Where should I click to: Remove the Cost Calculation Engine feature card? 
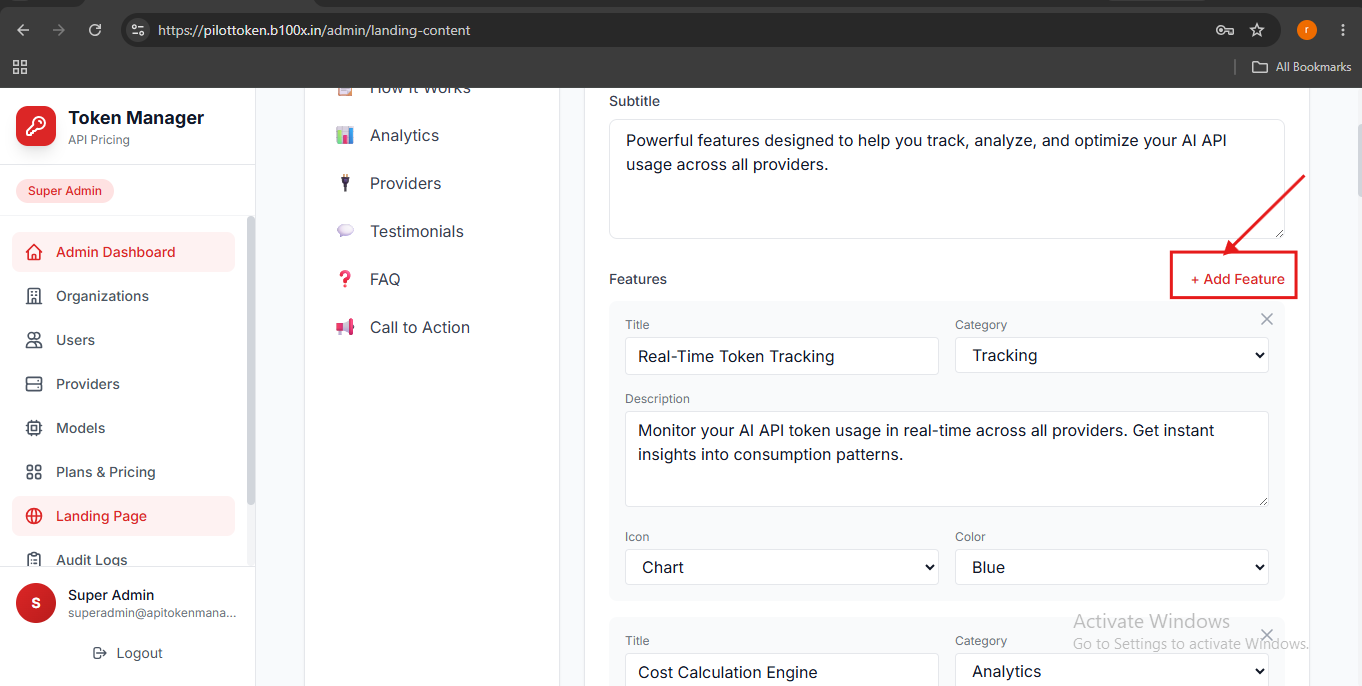pos(1267,635)
